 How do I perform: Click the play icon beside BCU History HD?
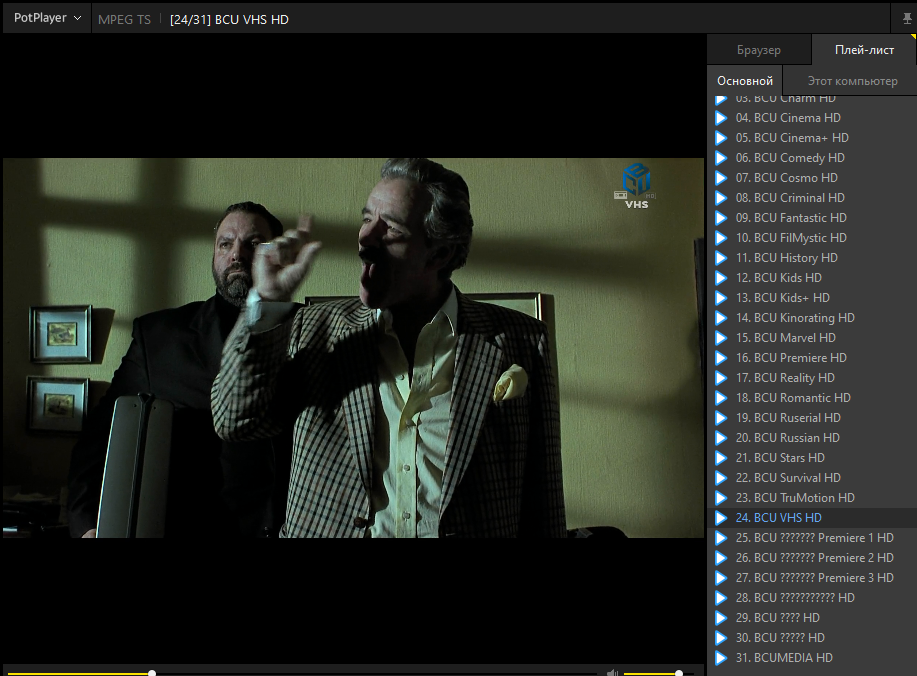(x=721, y=258)
